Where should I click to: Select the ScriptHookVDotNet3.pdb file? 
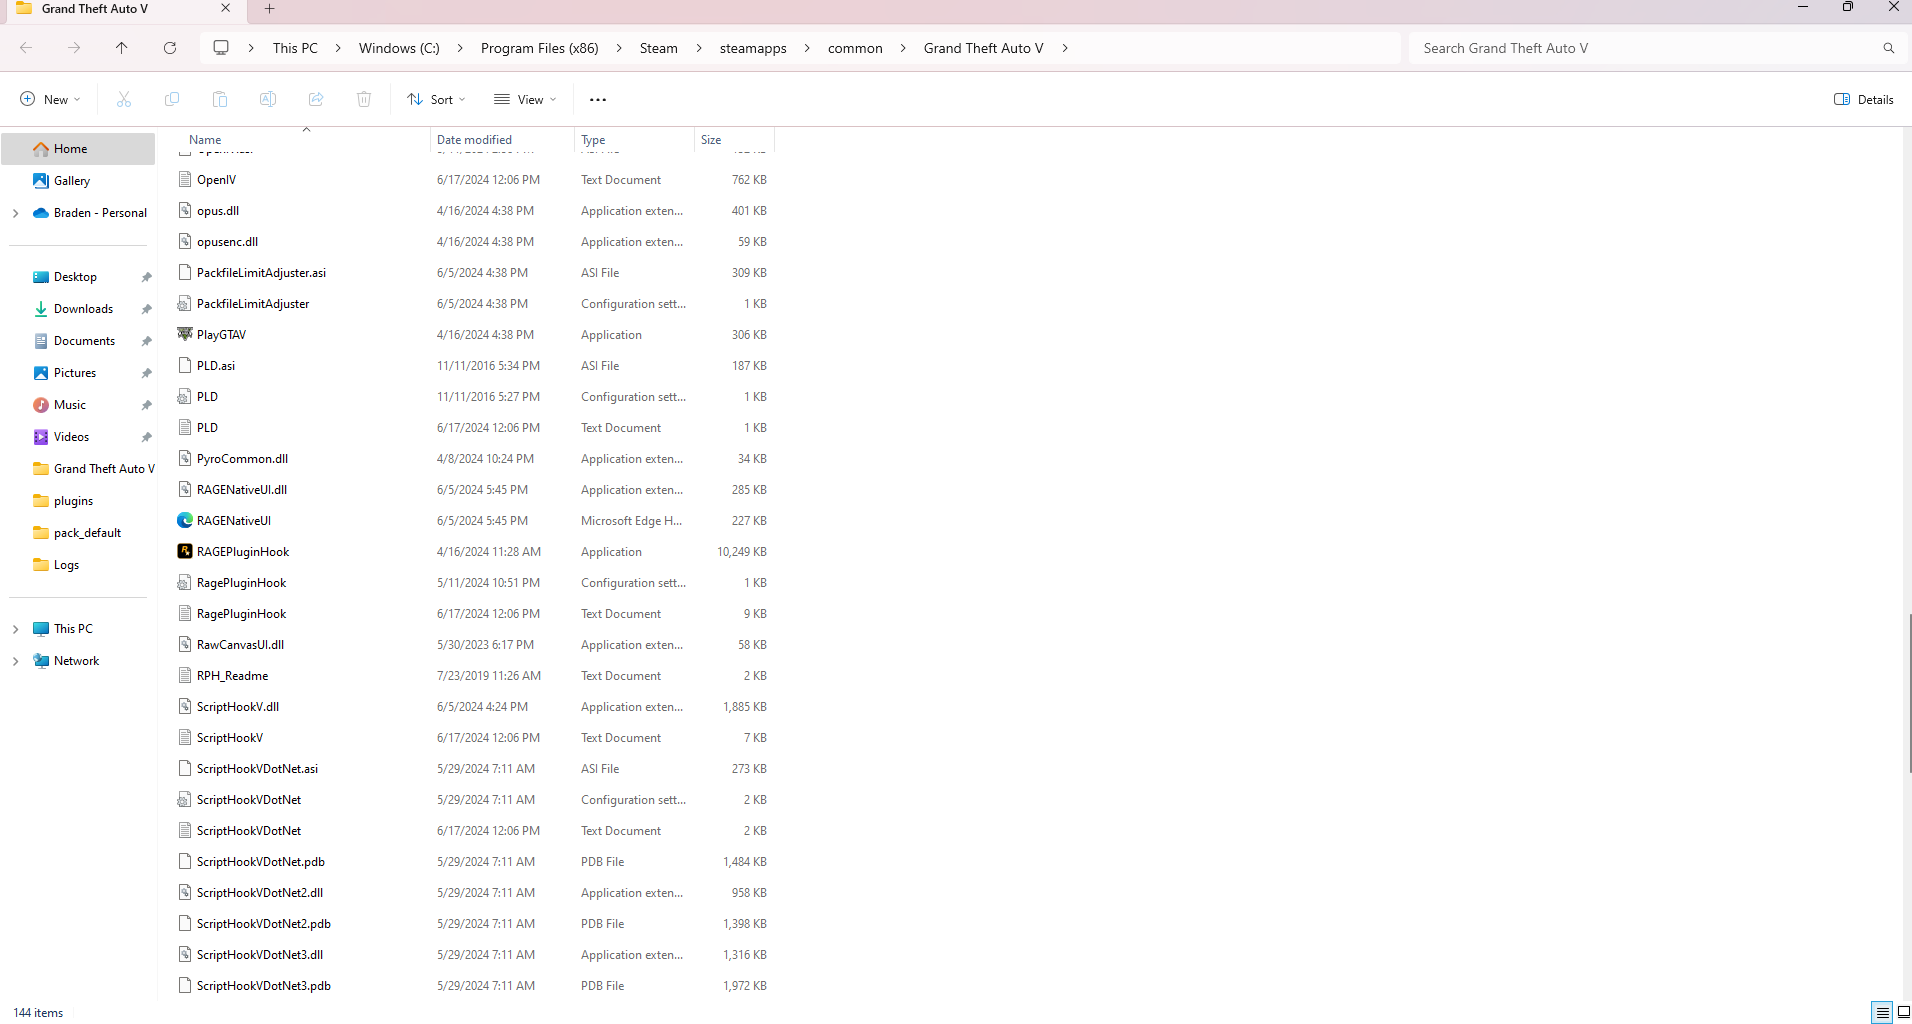263,986
